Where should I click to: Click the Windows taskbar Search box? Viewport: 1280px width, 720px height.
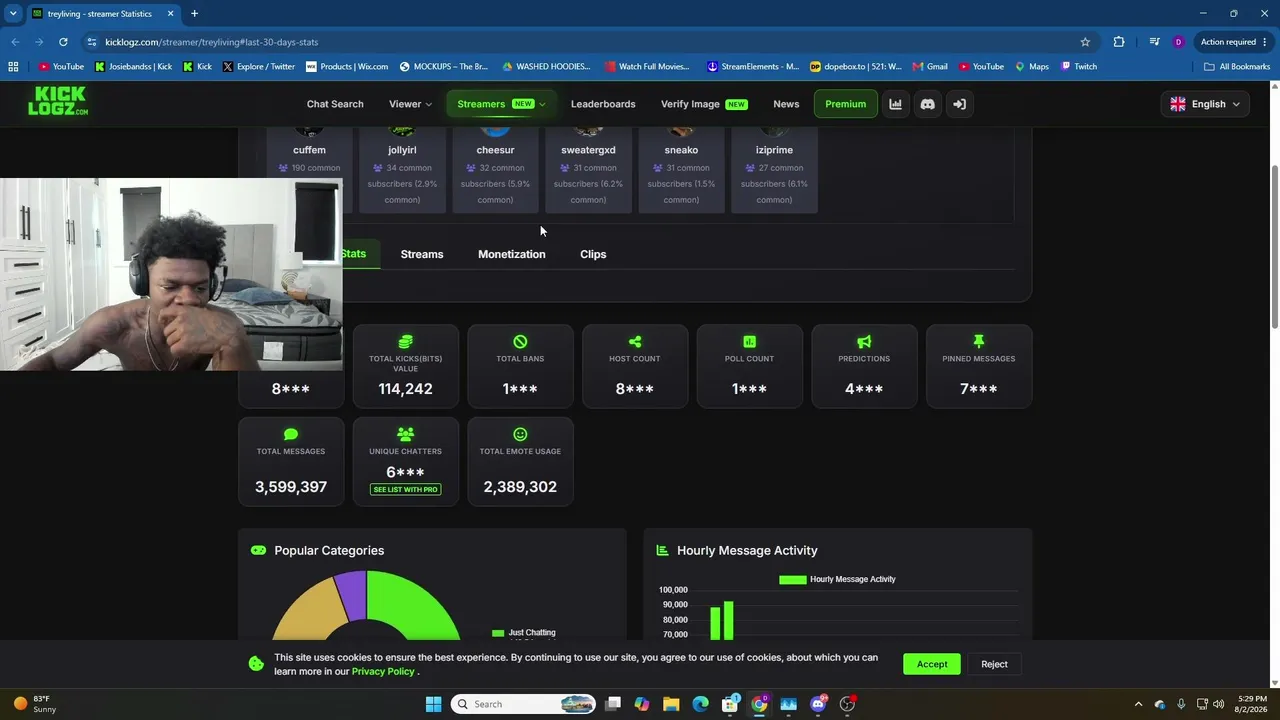(523, 704)
